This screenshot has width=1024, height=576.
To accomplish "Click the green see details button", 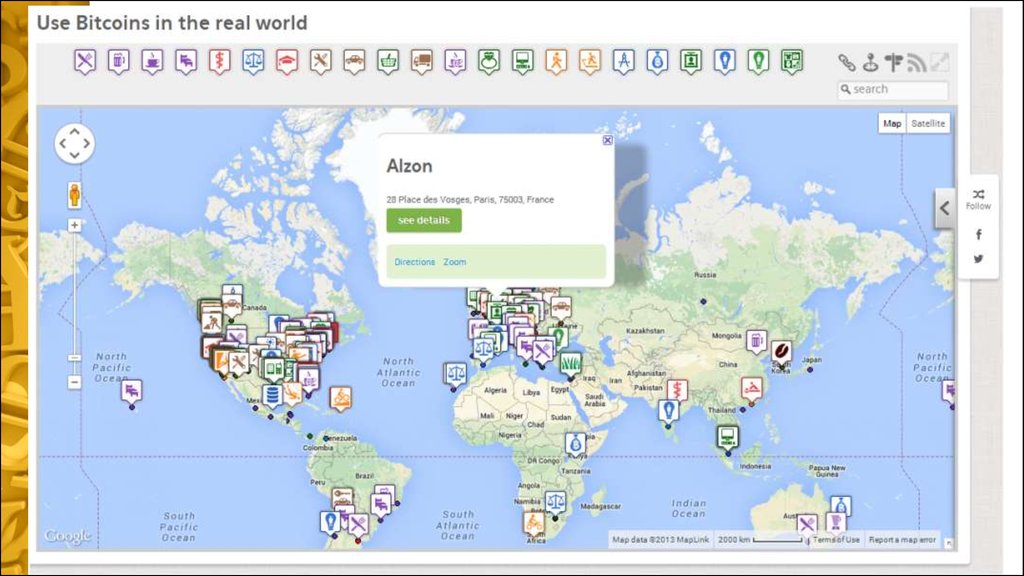I will tap(424, 221).
